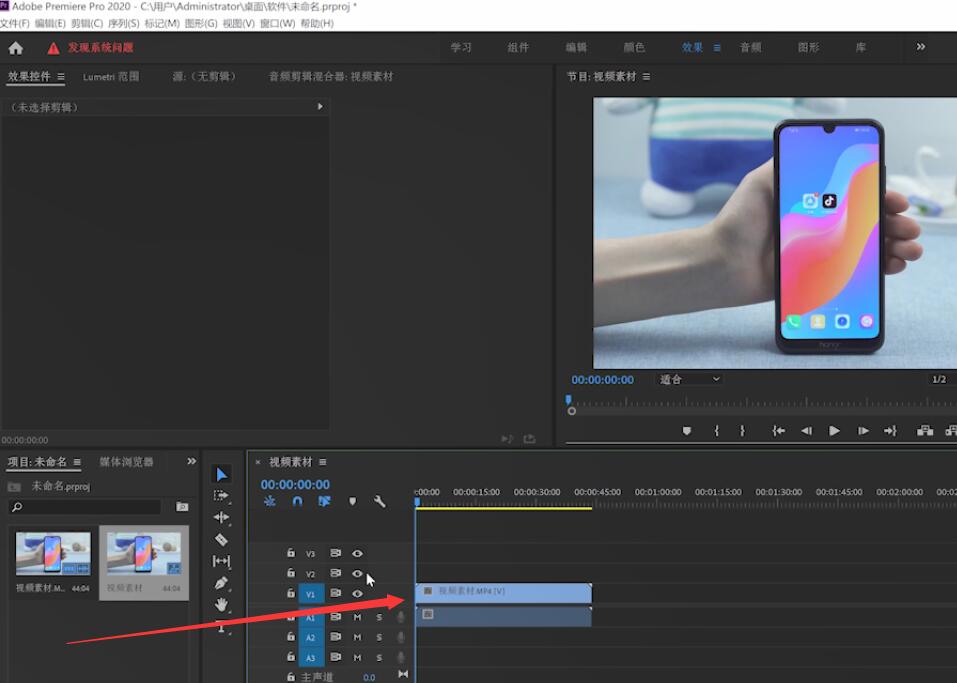The width and height of the screenshot is (957, 683).
Task: Select the Selection tool arrow
Action: pos(222,474)
